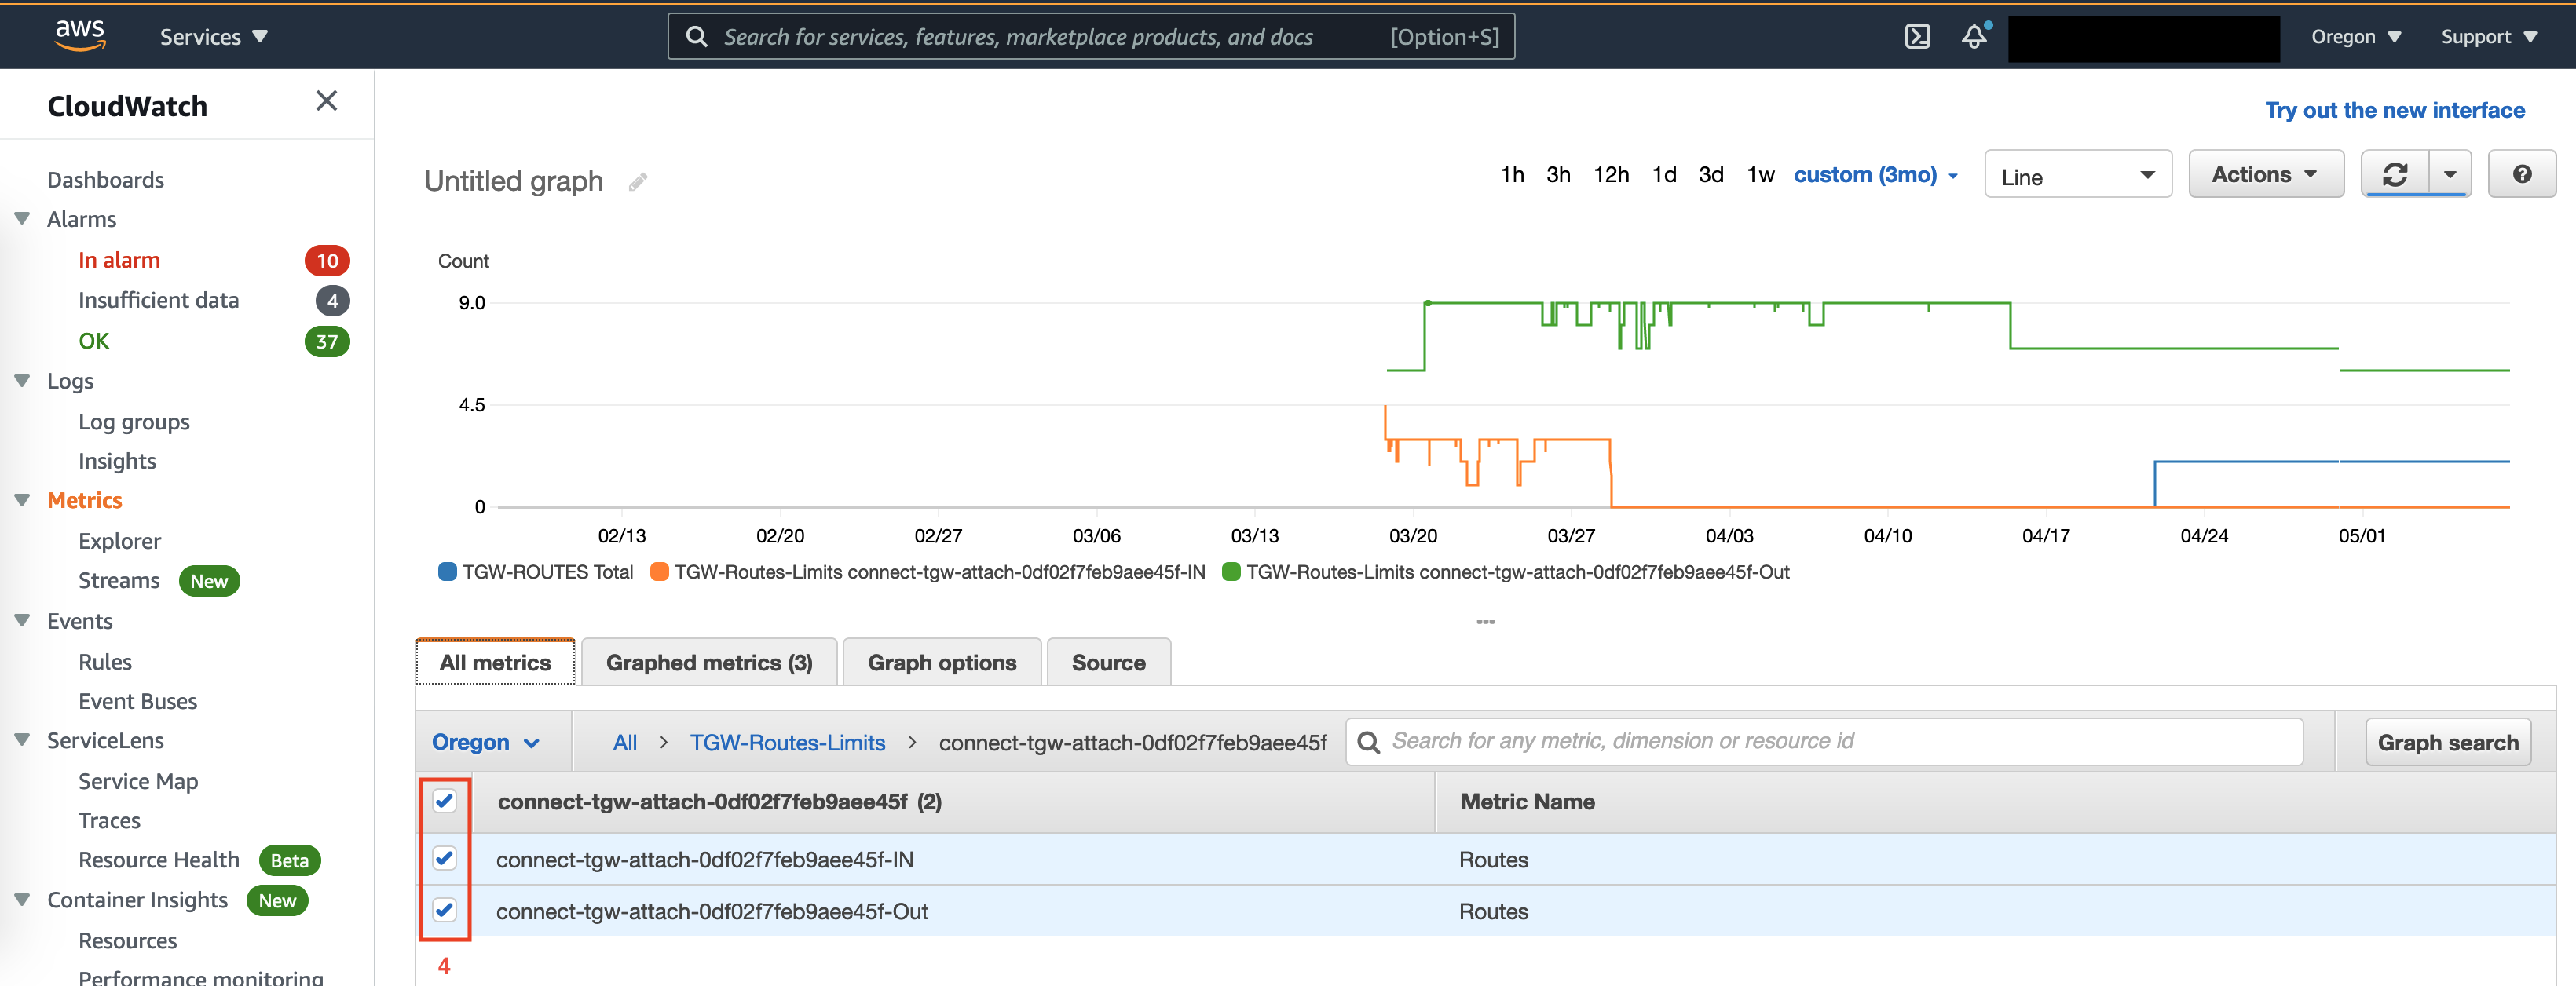
Task: Click the Try out the new interface link
Action: click(2394, 110)
